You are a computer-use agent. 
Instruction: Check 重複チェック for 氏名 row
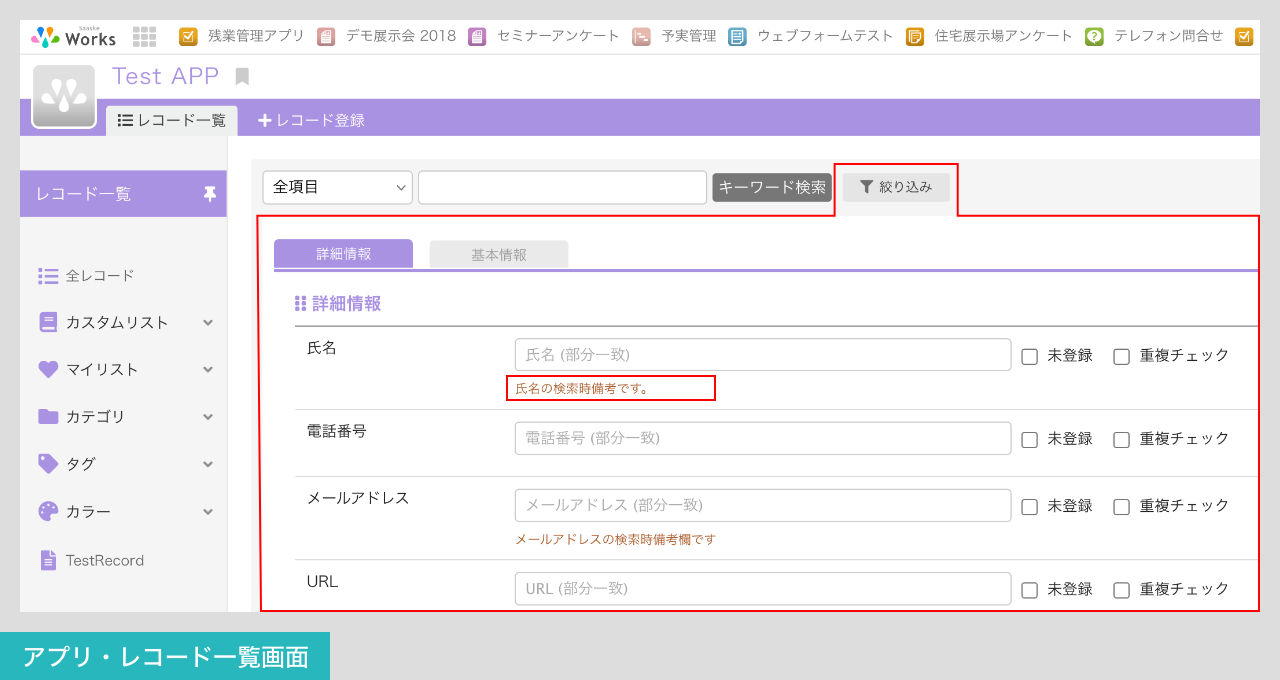click(x=1122, y=356)
